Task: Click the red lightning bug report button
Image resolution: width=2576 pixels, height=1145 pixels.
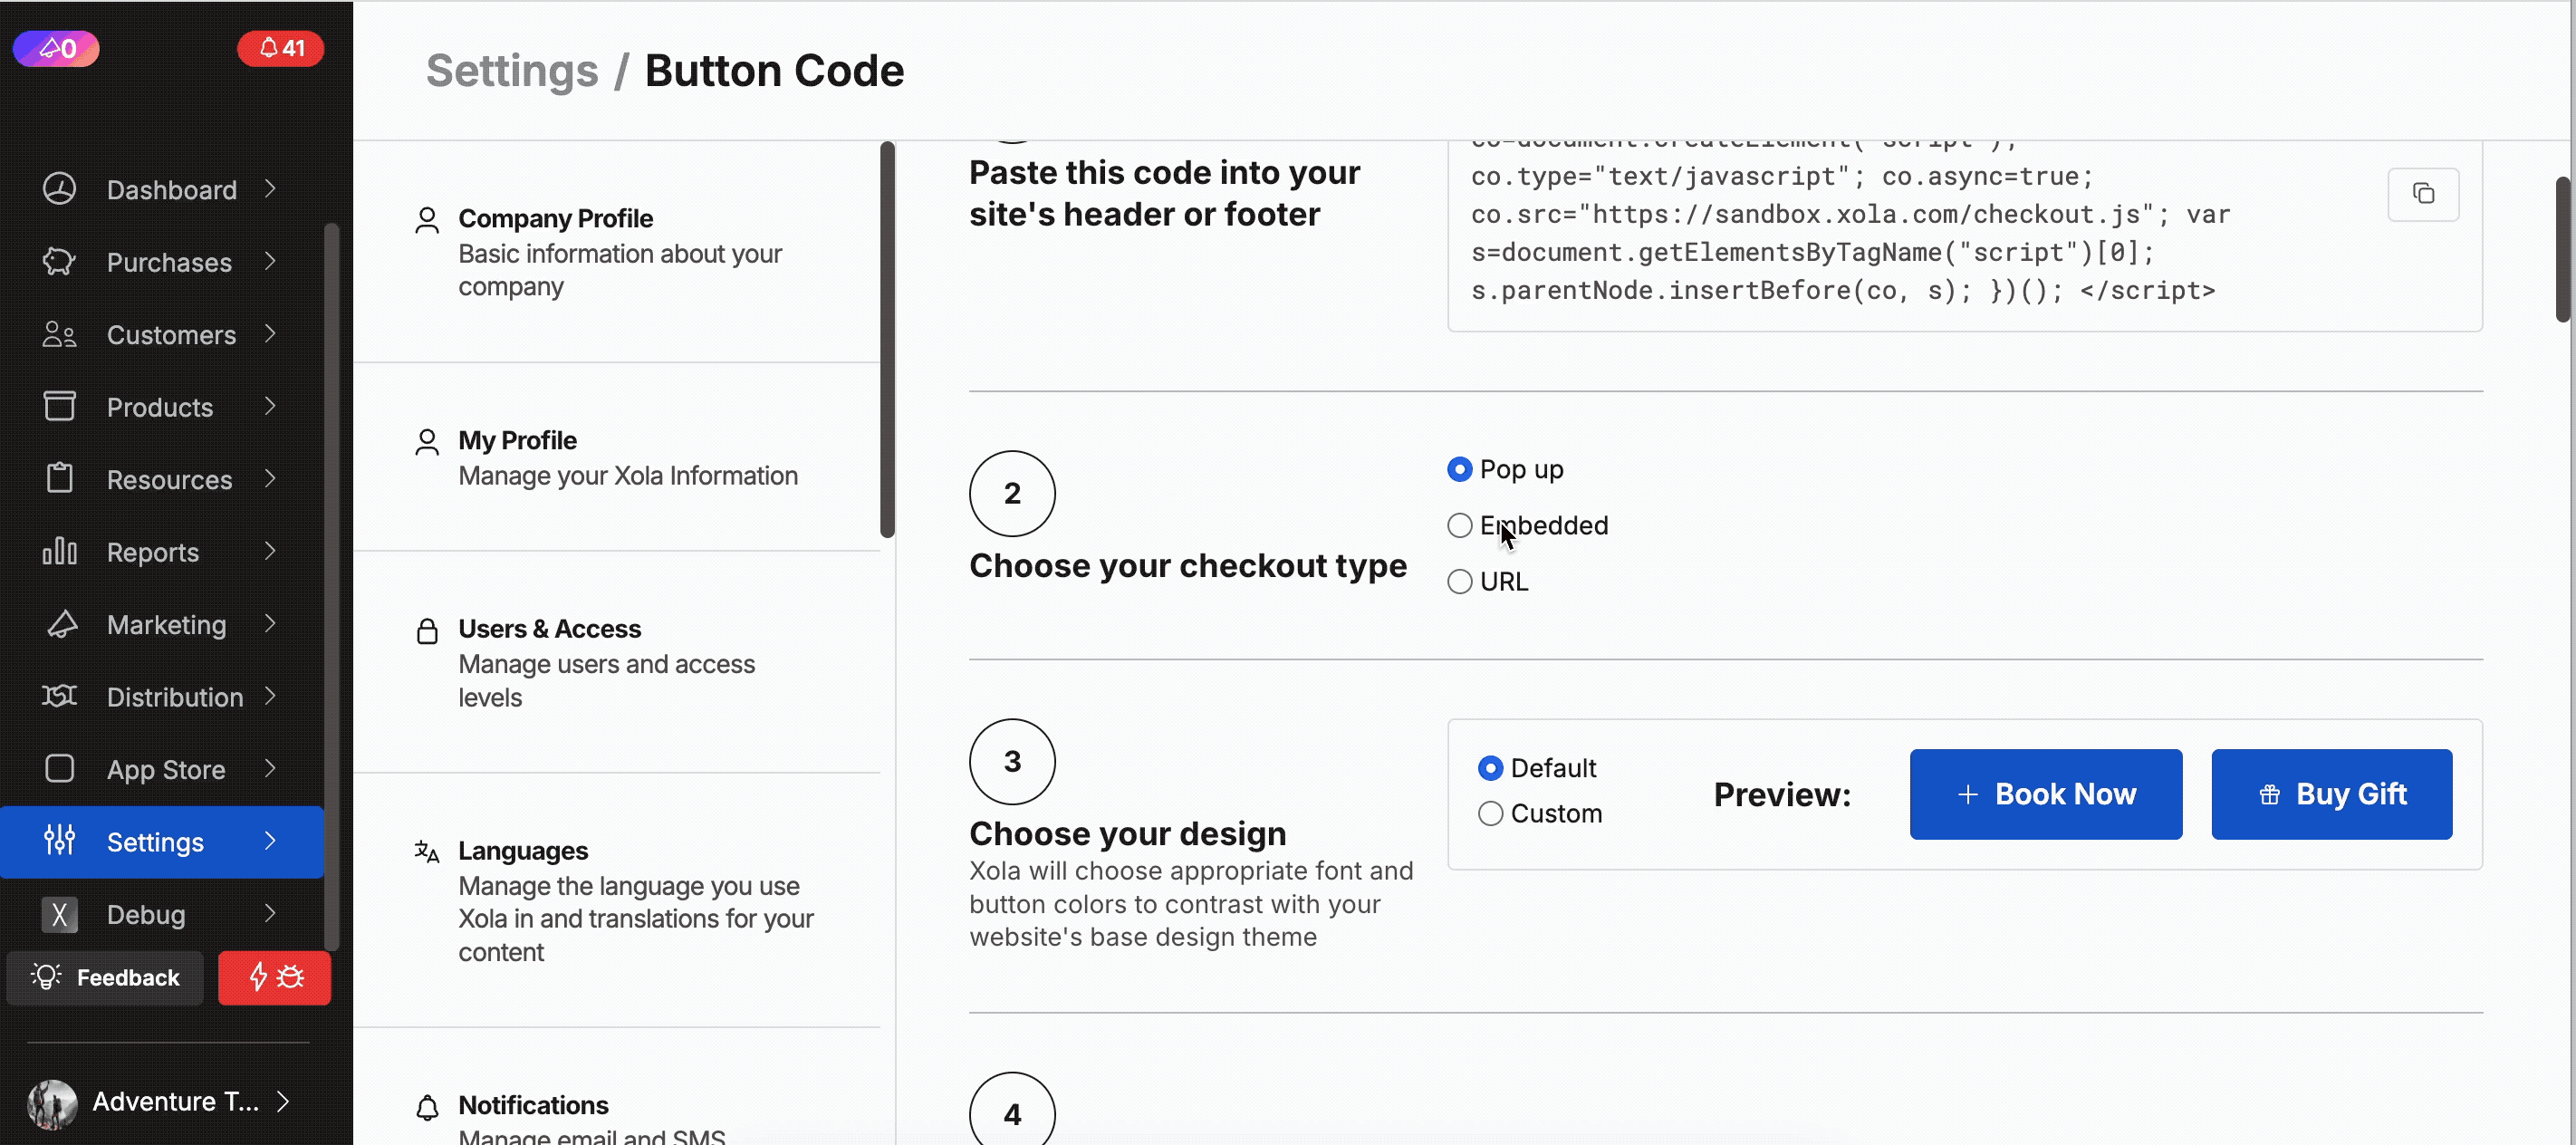Action: coord(274,977)
